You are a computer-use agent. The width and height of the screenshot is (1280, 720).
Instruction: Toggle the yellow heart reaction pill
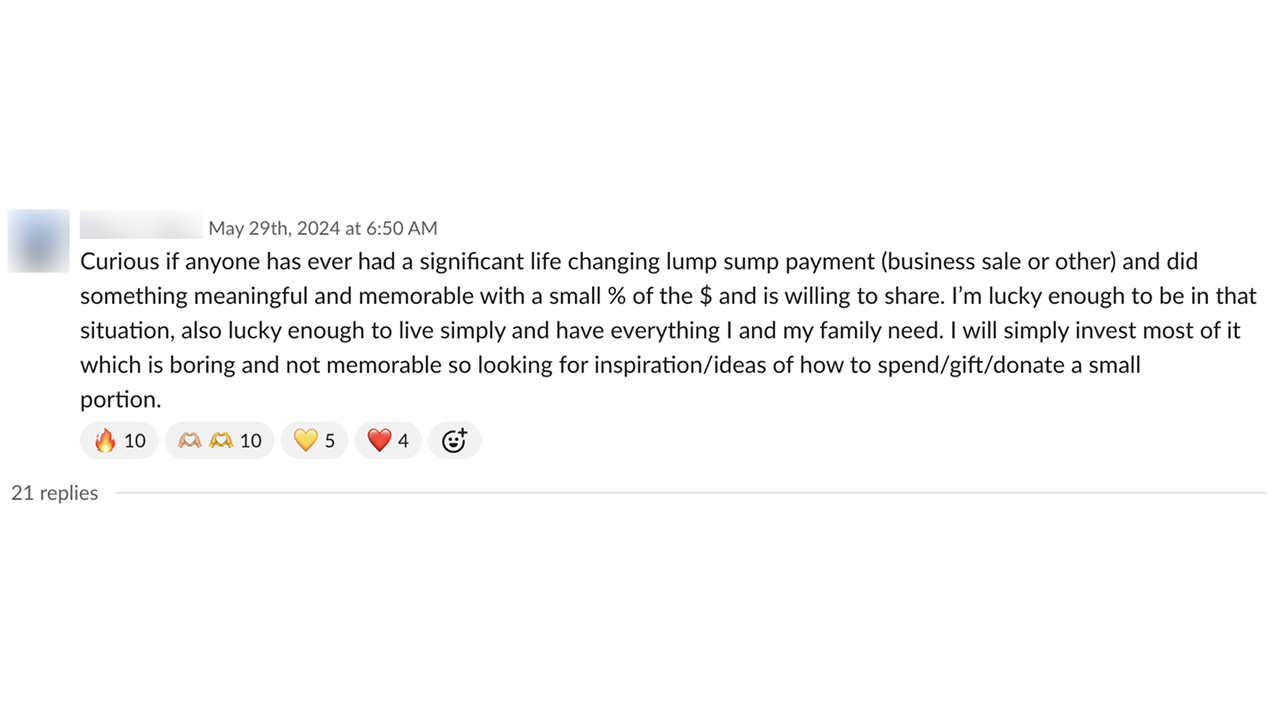point(314,440)
